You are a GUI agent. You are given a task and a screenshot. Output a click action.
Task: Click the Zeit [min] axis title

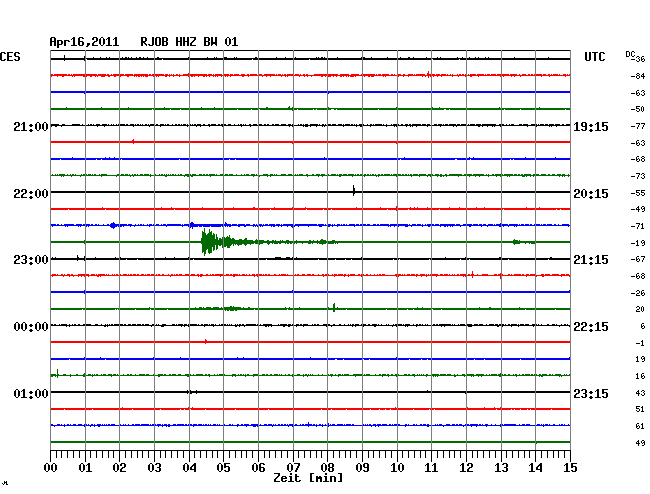click(308, 478)
